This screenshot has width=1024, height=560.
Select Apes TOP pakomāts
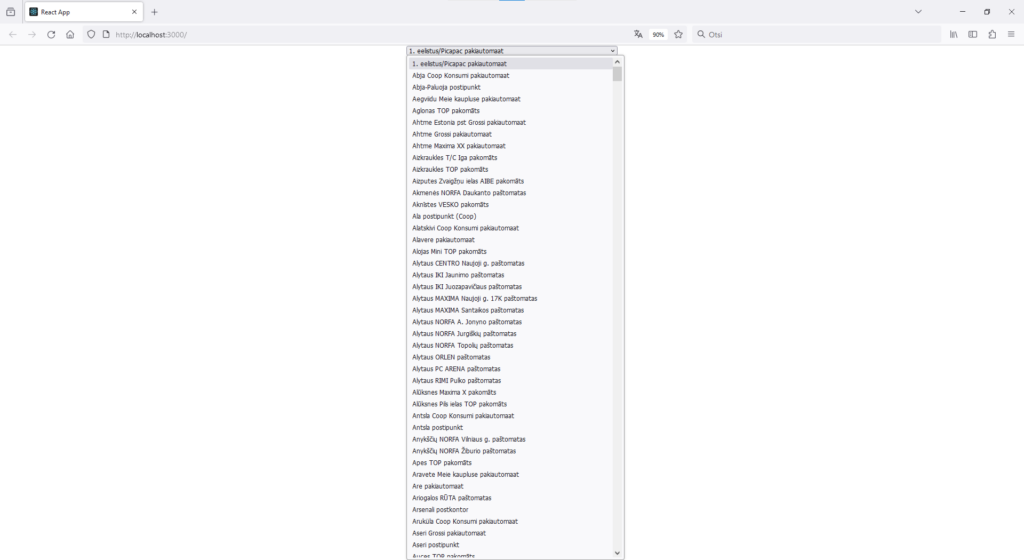pos(510,463)
